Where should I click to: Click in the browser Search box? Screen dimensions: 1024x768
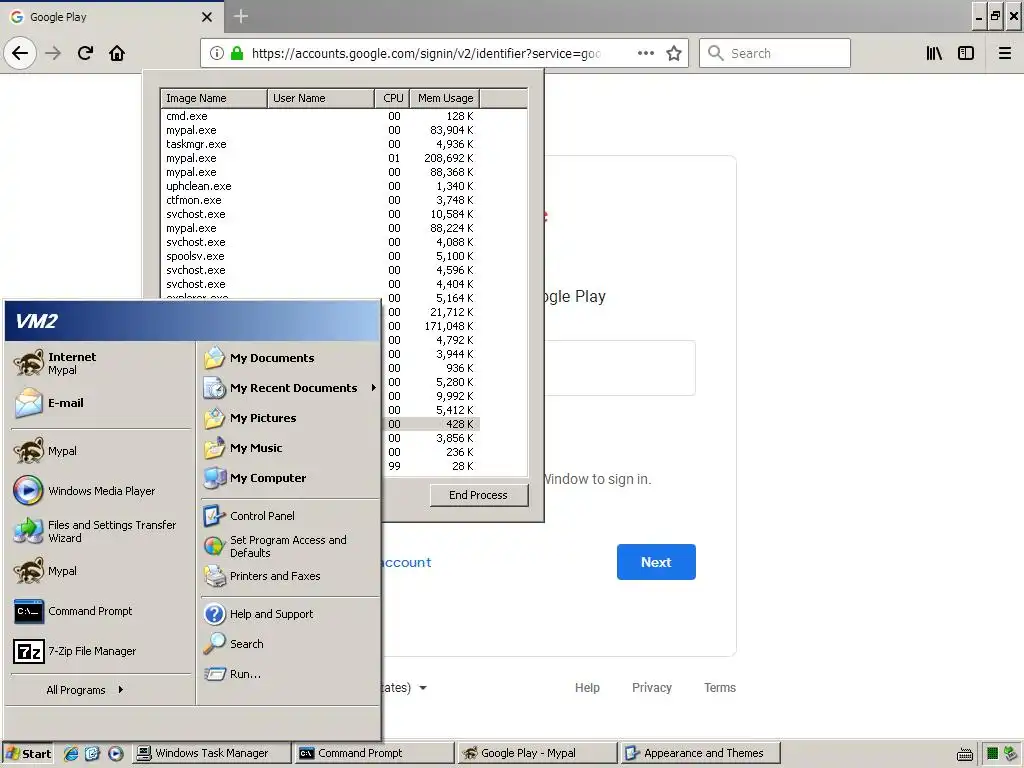click(775, 53)
